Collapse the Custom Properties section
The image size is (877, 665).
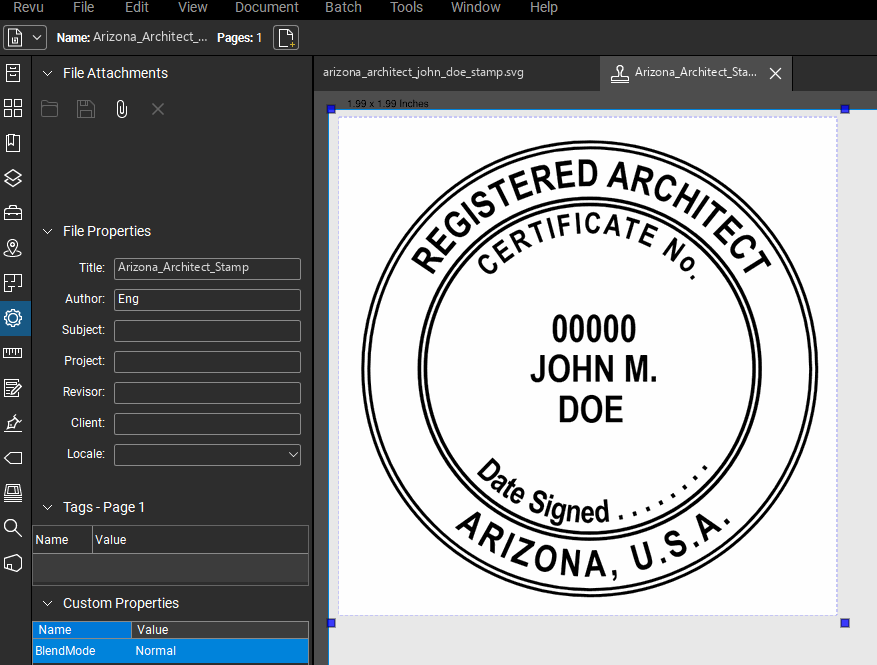pos(48,603)
